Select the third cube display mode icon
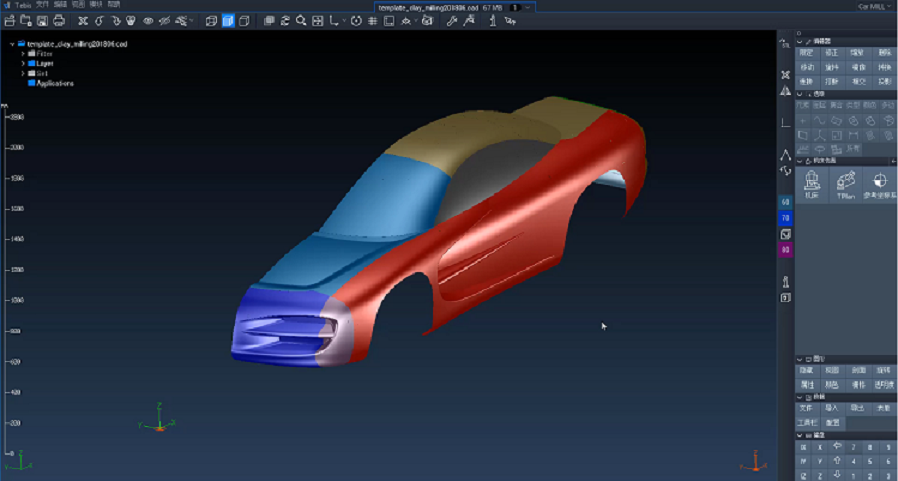898x481 pixels. (x=244, y=21)
